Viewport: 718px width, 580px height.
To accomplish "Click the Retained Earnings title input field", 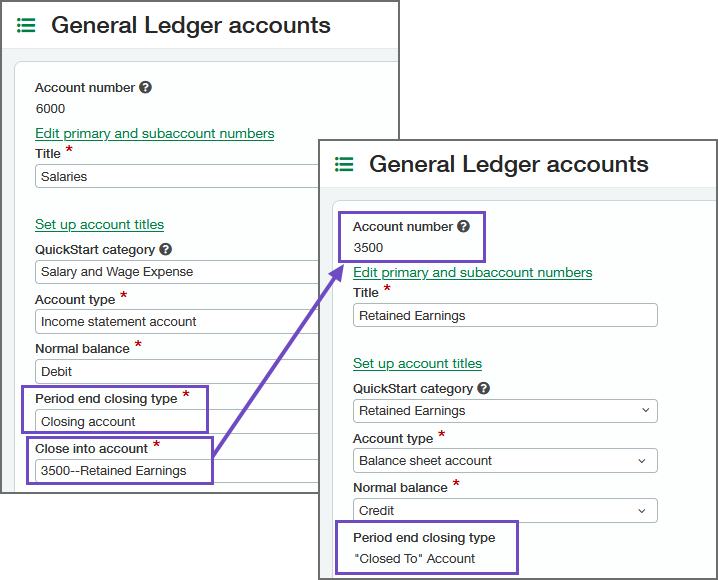I will click(505, 316).
